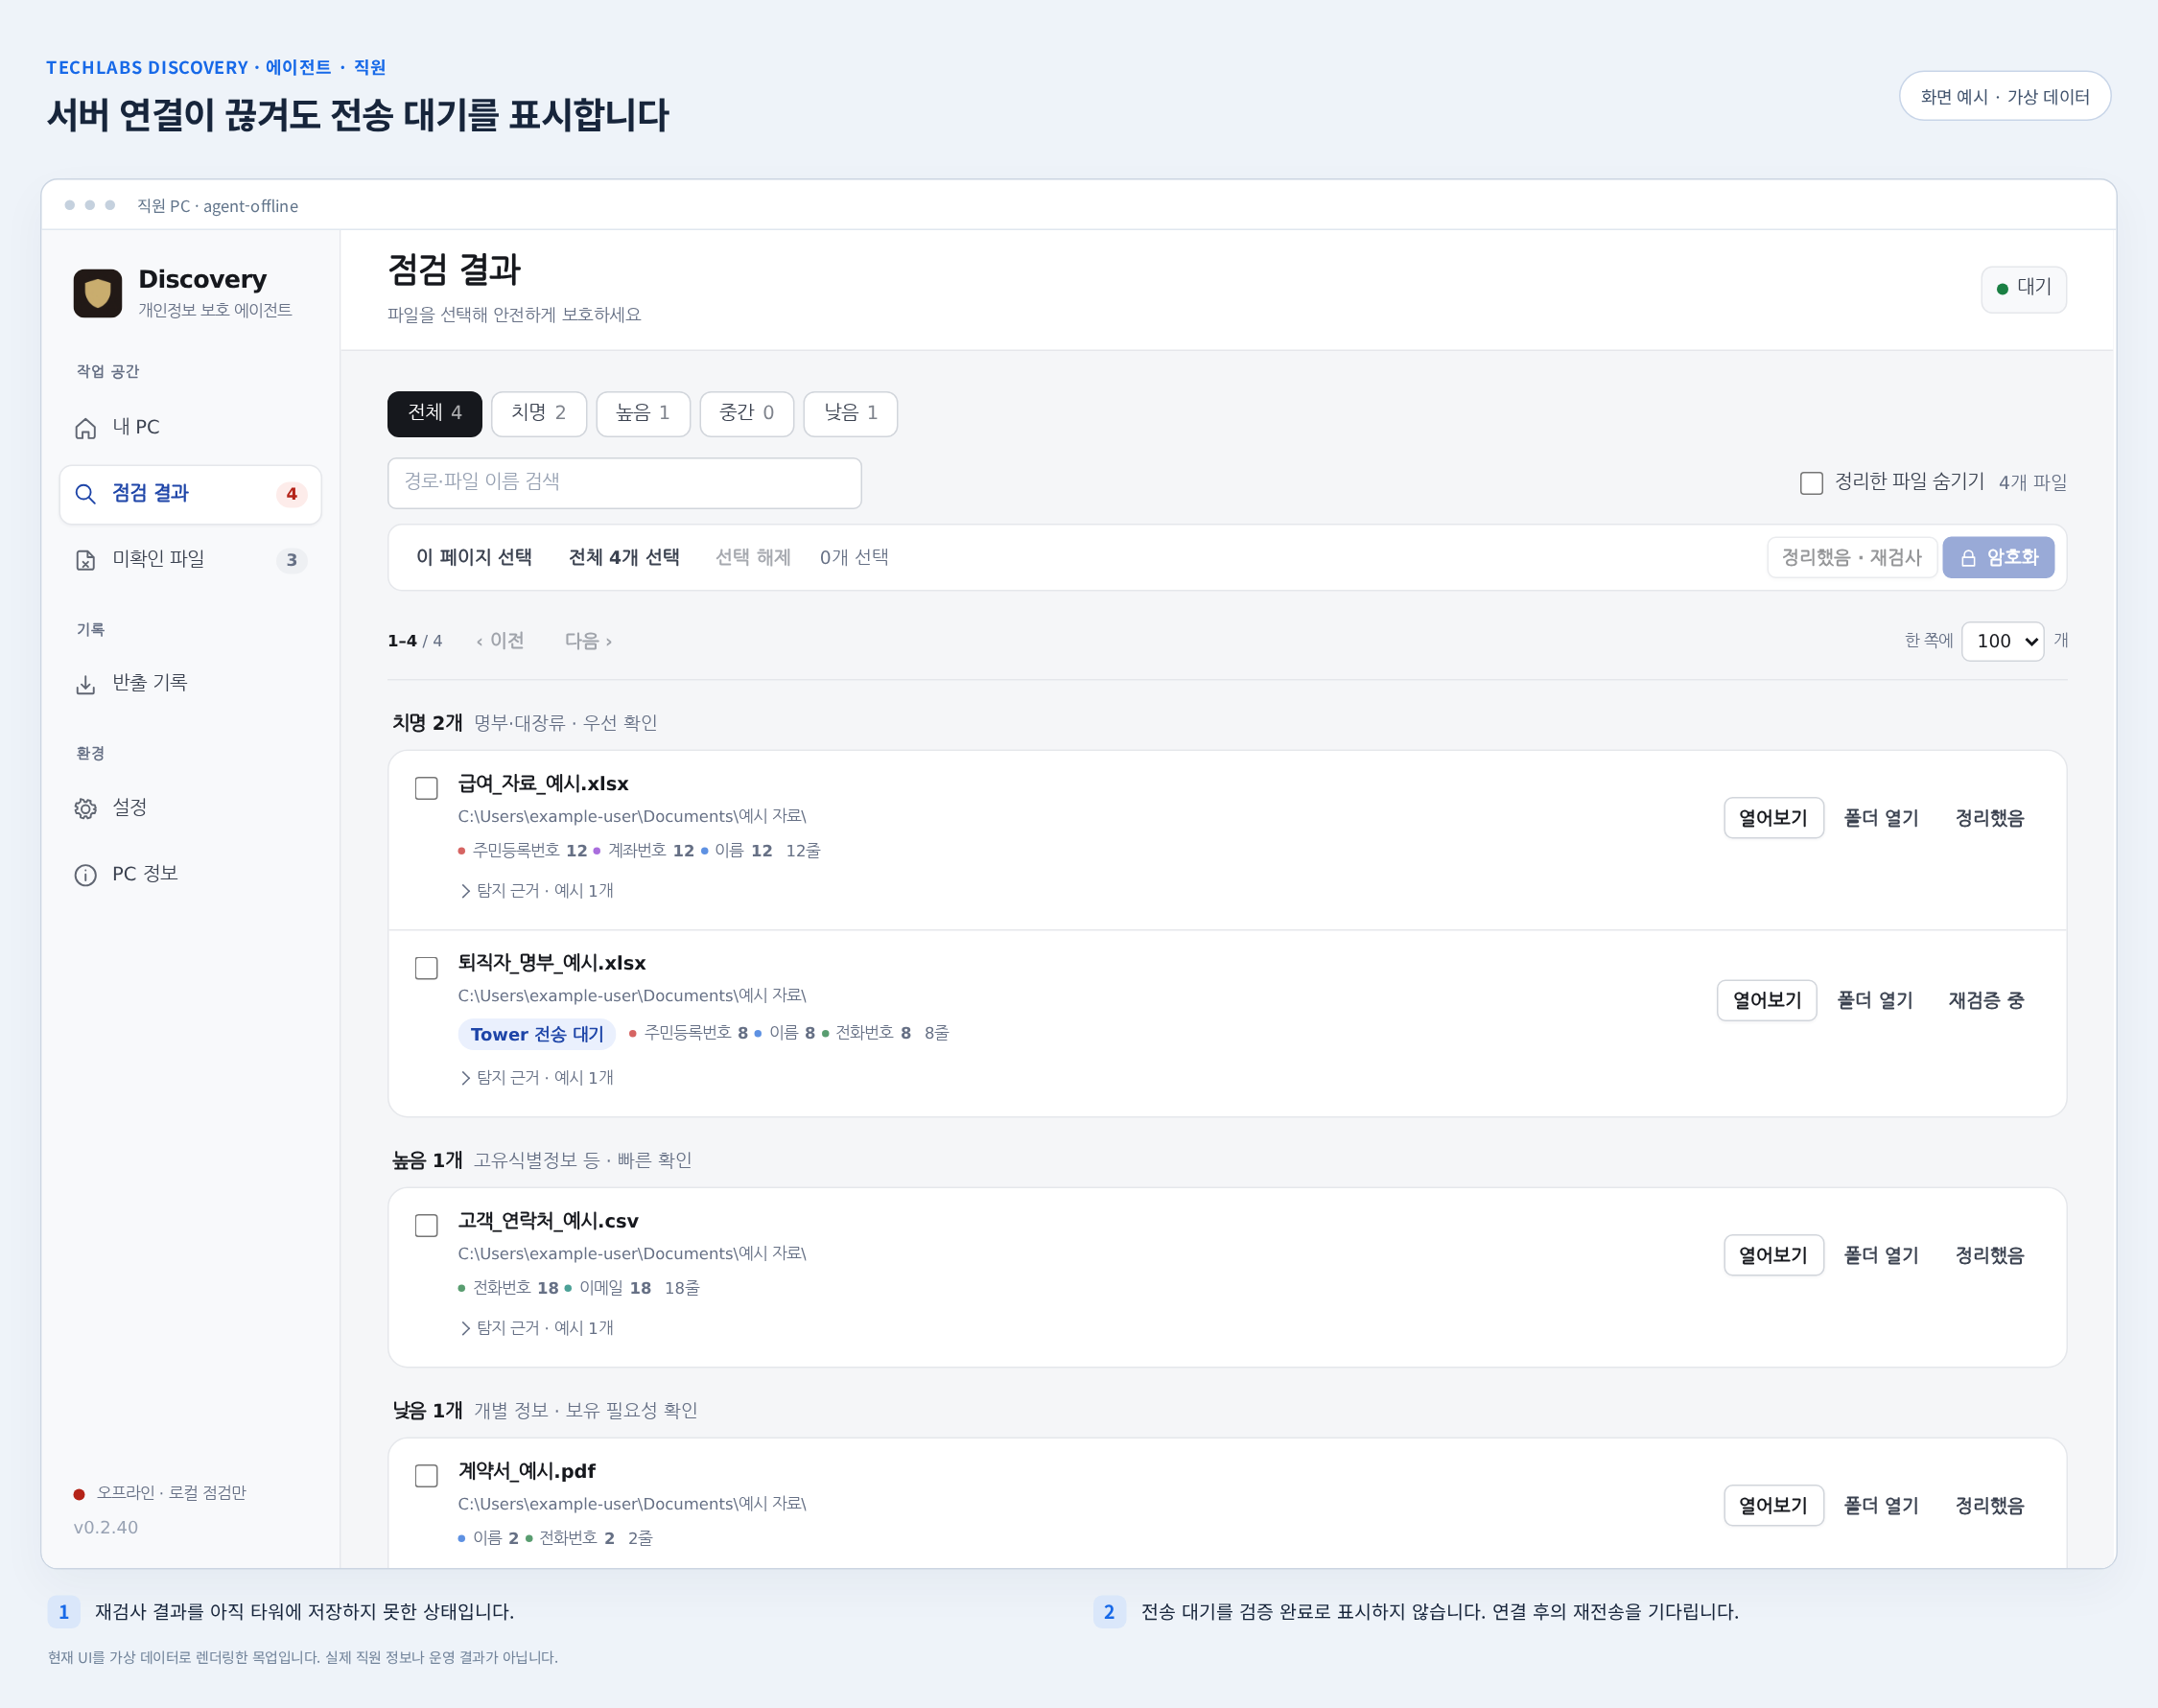Check the box for 계약서_예시.pdf
This screenshot has width=2158, height=1708.
(427, 1476)
